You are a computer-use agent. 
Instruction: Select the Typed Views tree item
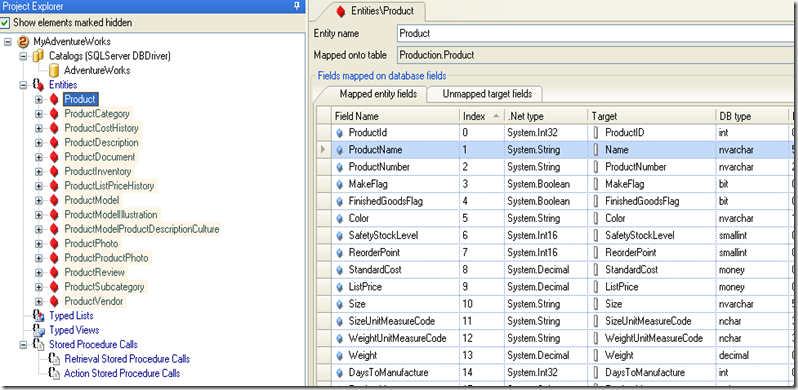click(x=74, y=330)
